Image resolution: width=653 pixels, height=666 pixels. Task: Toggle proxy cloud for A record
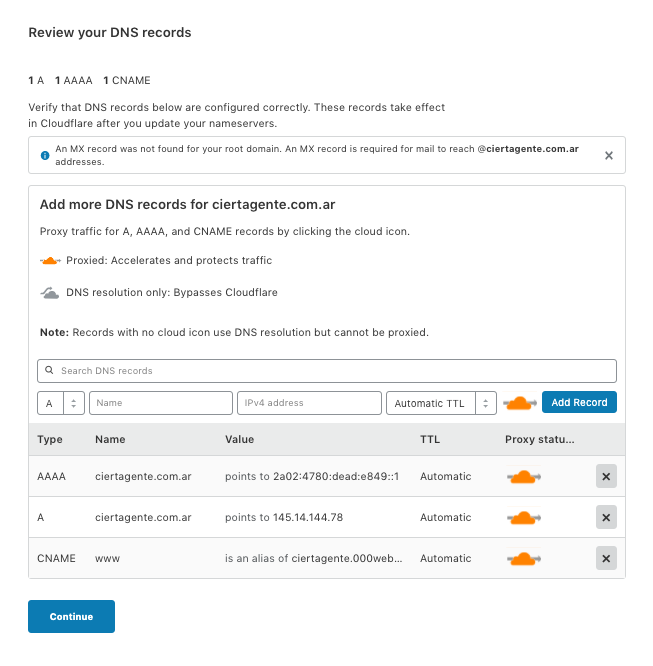(524, 517)
